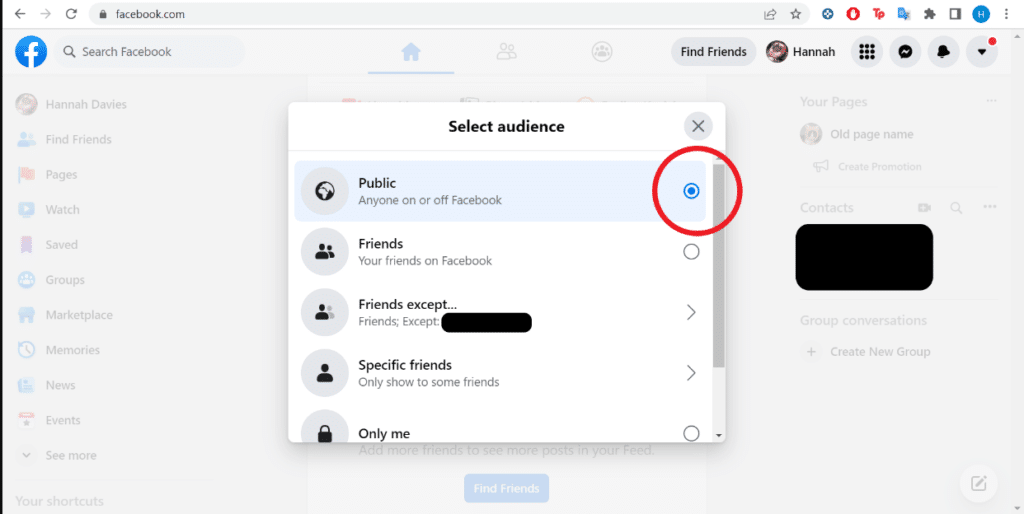Click the Specific friends person icon
This screenshot has height=514, width=1024.
(x=325, y=373)
